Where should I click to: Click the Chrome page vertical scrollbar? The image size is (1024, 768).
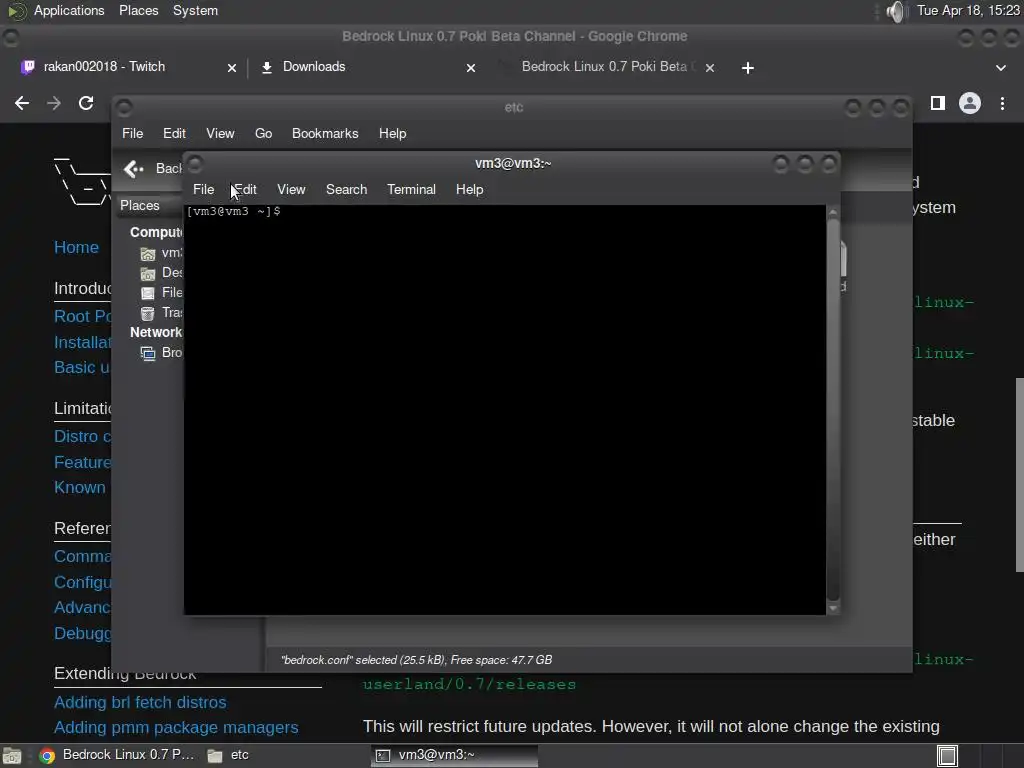[x=1019, y=476]
